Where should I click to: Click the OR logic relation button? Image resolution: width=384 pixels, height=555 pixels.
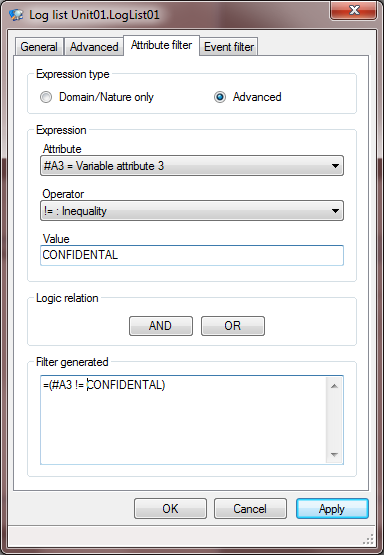click(233, 326)
